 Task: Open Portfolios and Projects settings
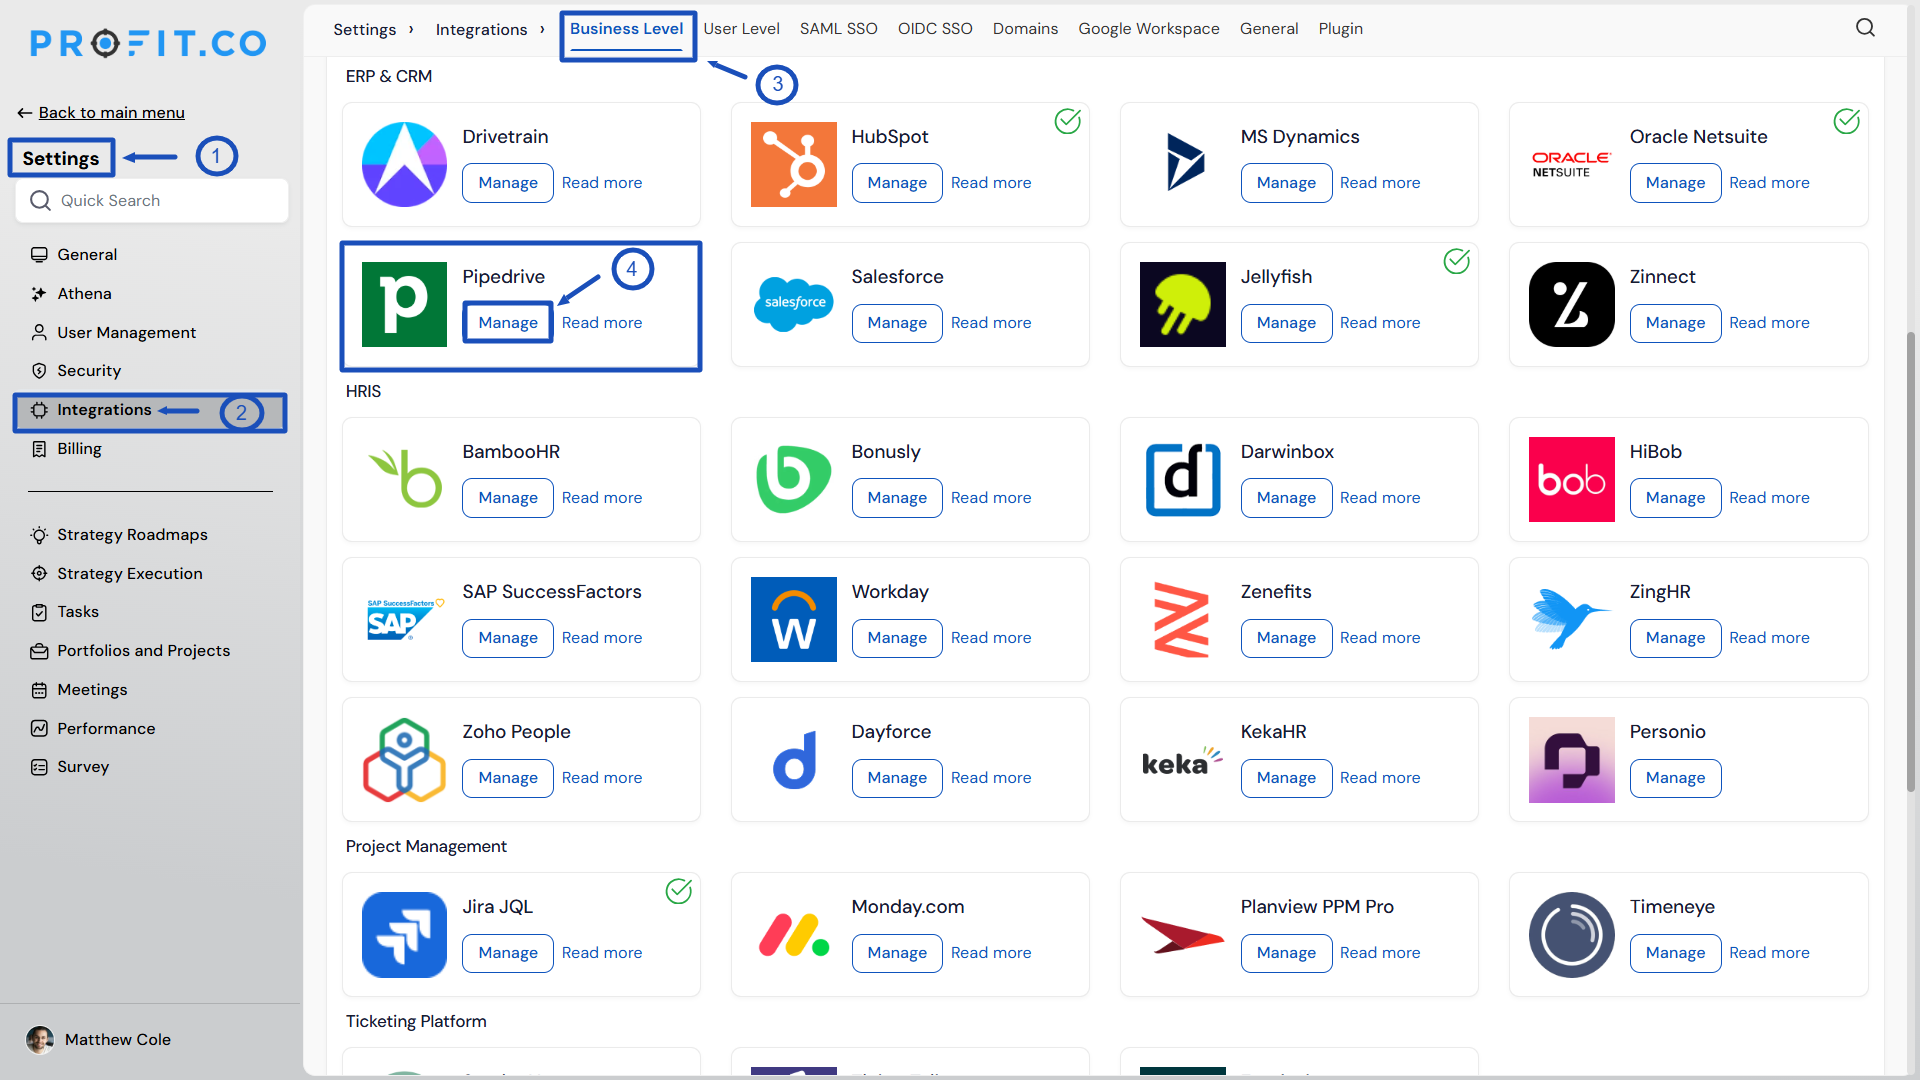tap(143, 651)
